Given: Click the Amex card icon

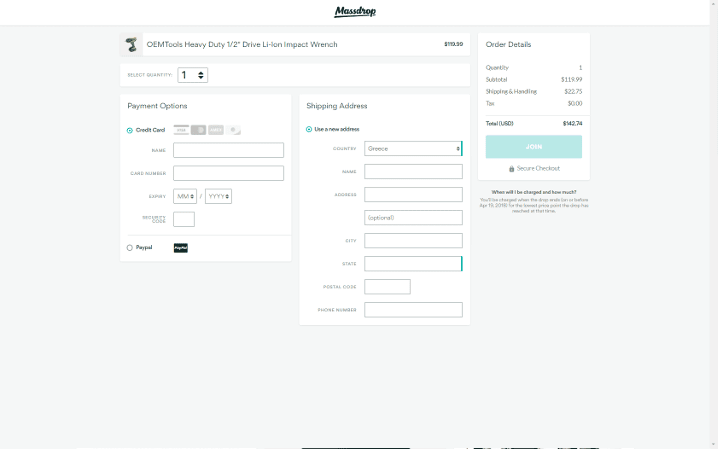Looking at the screenshot, I should click(x=216, y=130).
